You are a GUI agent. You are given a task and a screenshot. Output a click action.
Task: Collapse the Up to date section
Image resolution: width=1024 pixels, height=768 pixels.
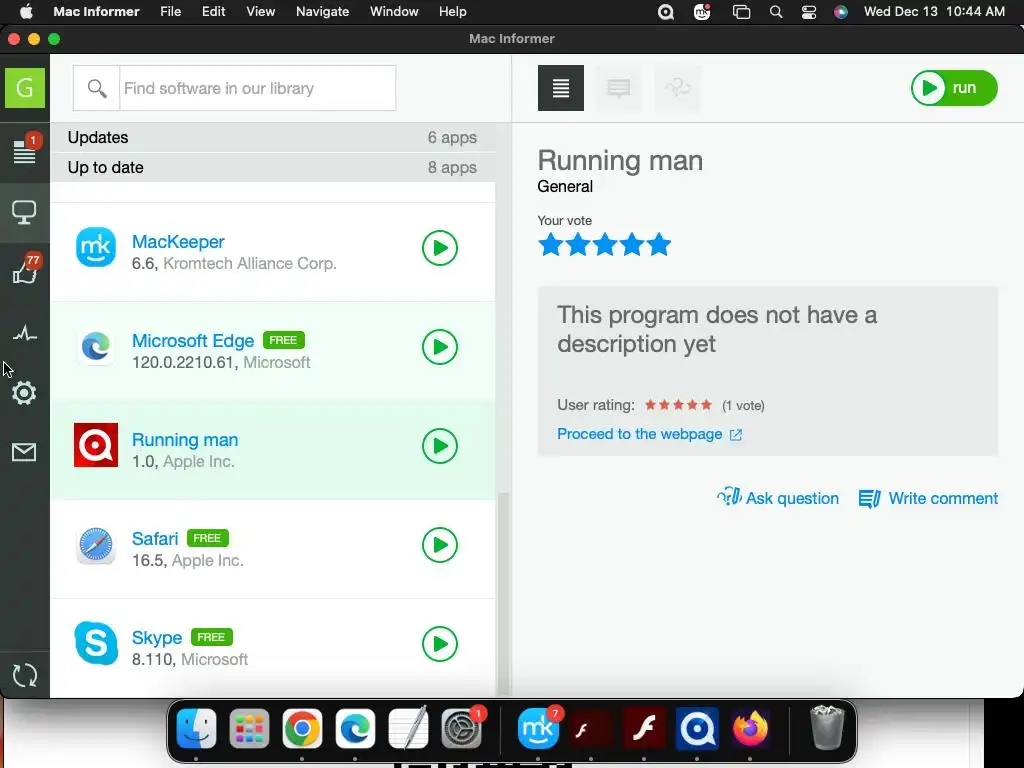tap(272, 167)
